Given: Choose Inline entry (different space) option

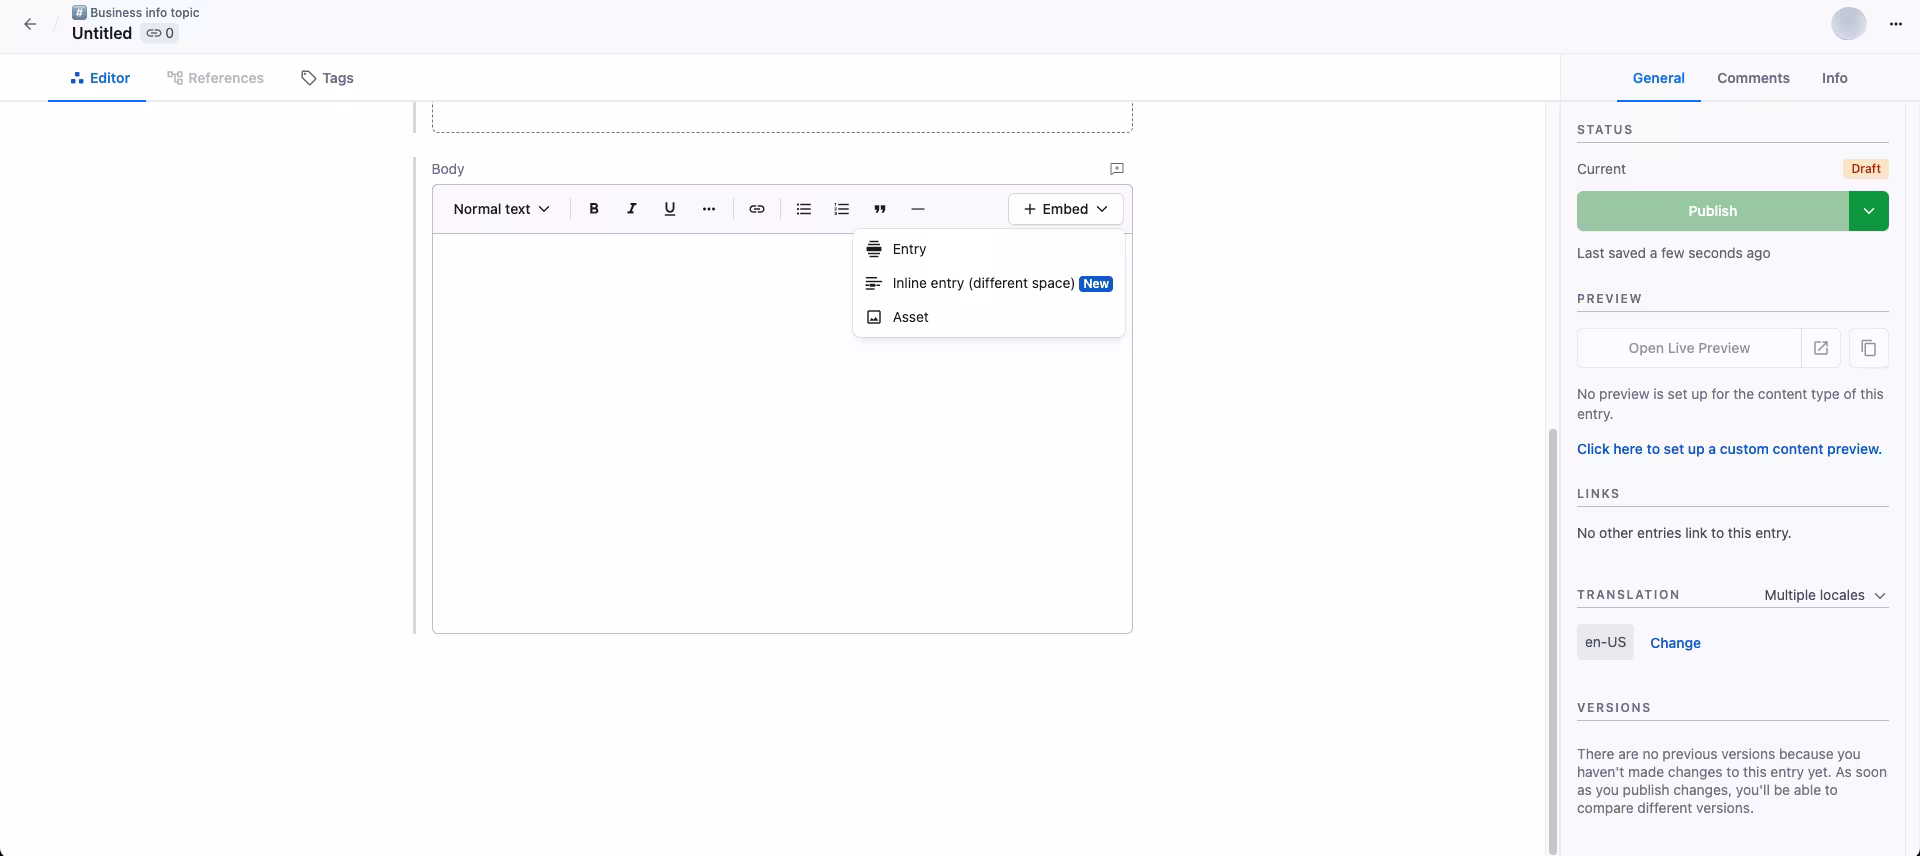Looking at the screenshot, I should click(x=989, y=283).
